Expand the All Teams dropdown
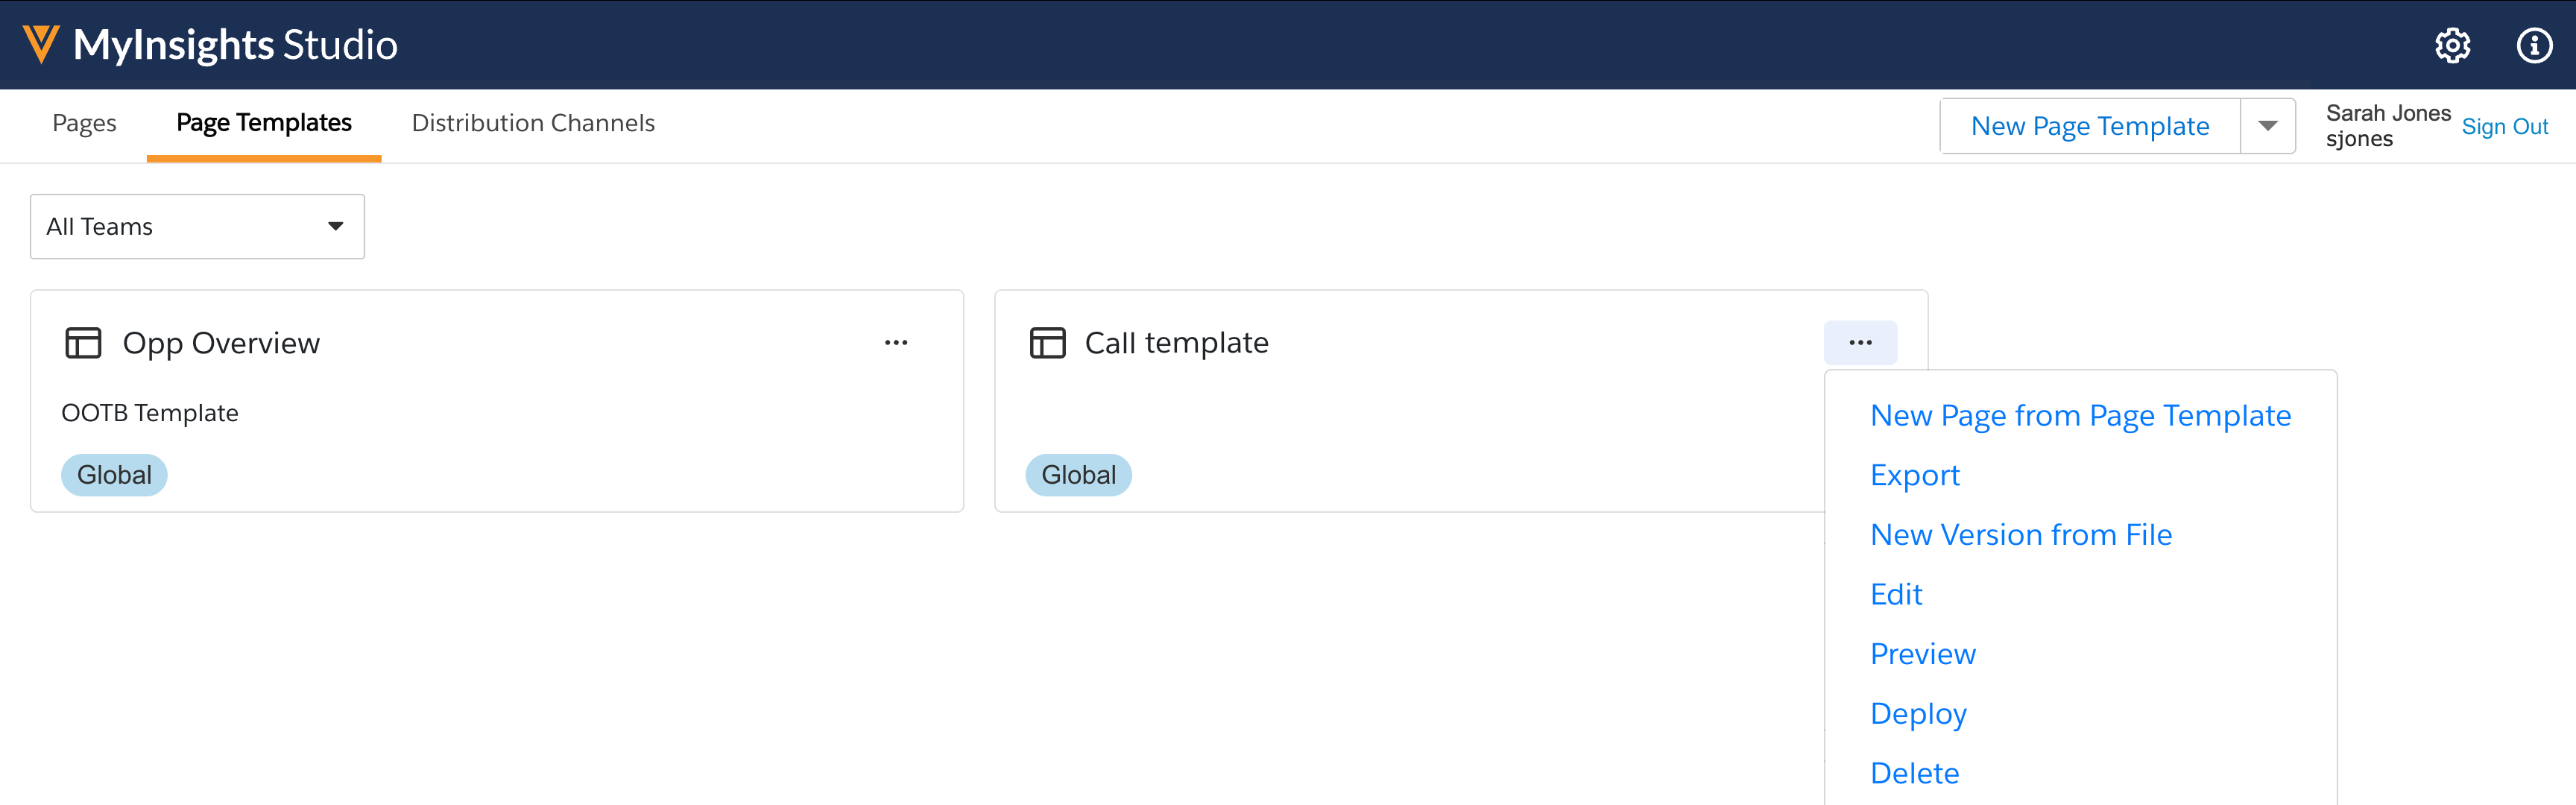2576x805 pixels. pyautogui.click(x=197, y=227)
